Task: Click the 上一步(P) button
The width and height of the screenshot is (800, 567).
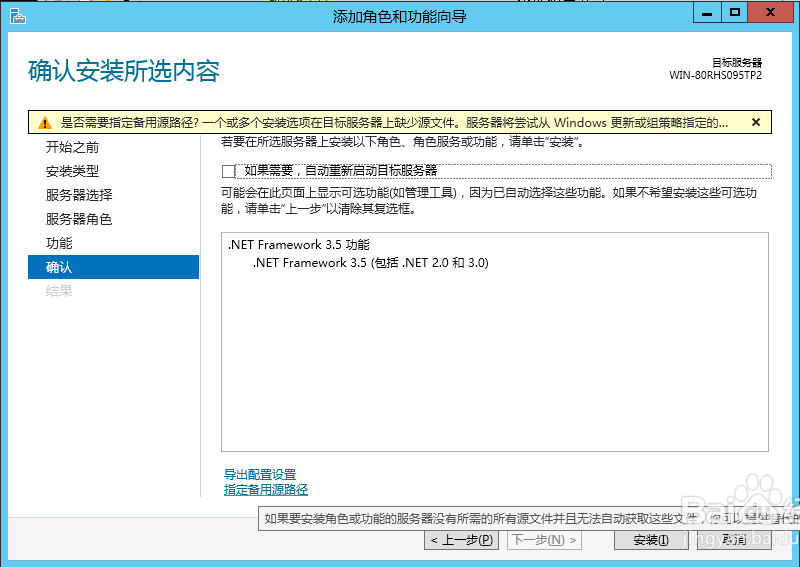Action: (x=463, y=540)
